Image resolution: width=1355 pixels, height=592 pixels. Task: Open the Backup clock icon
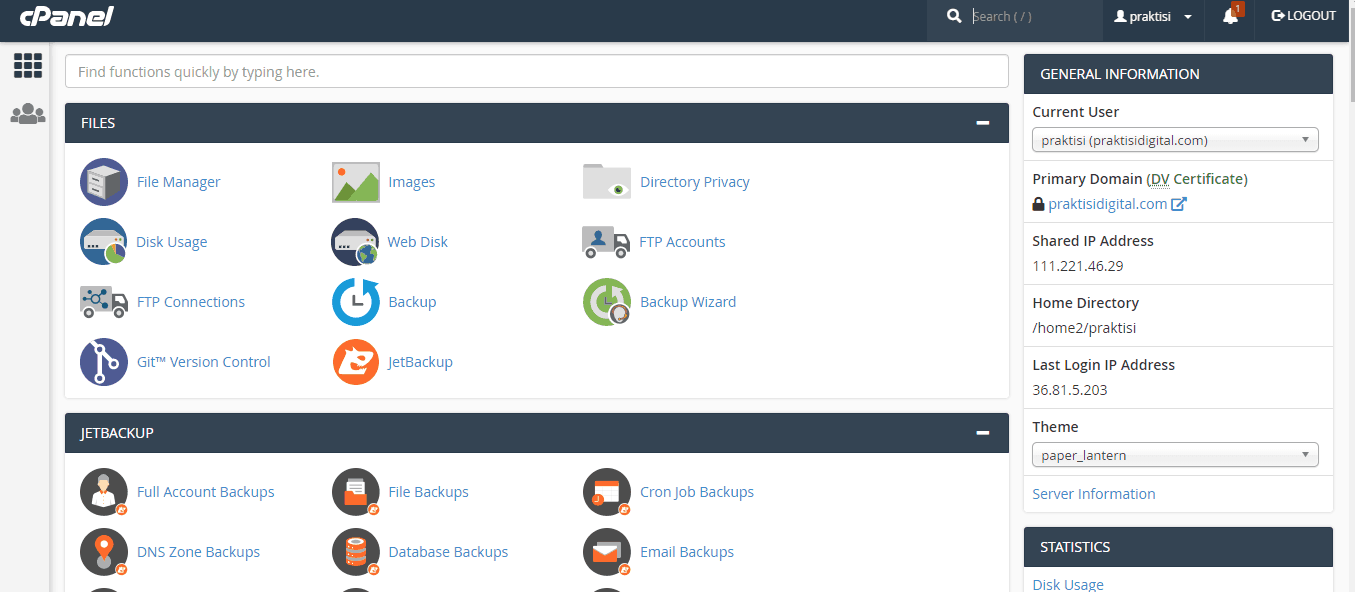tap(356, 302)
